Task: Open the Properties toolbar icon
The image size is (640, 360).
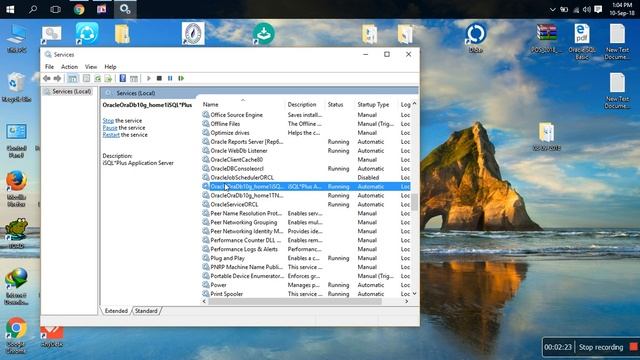Action: pyautogui.click(x=86, y=78)
